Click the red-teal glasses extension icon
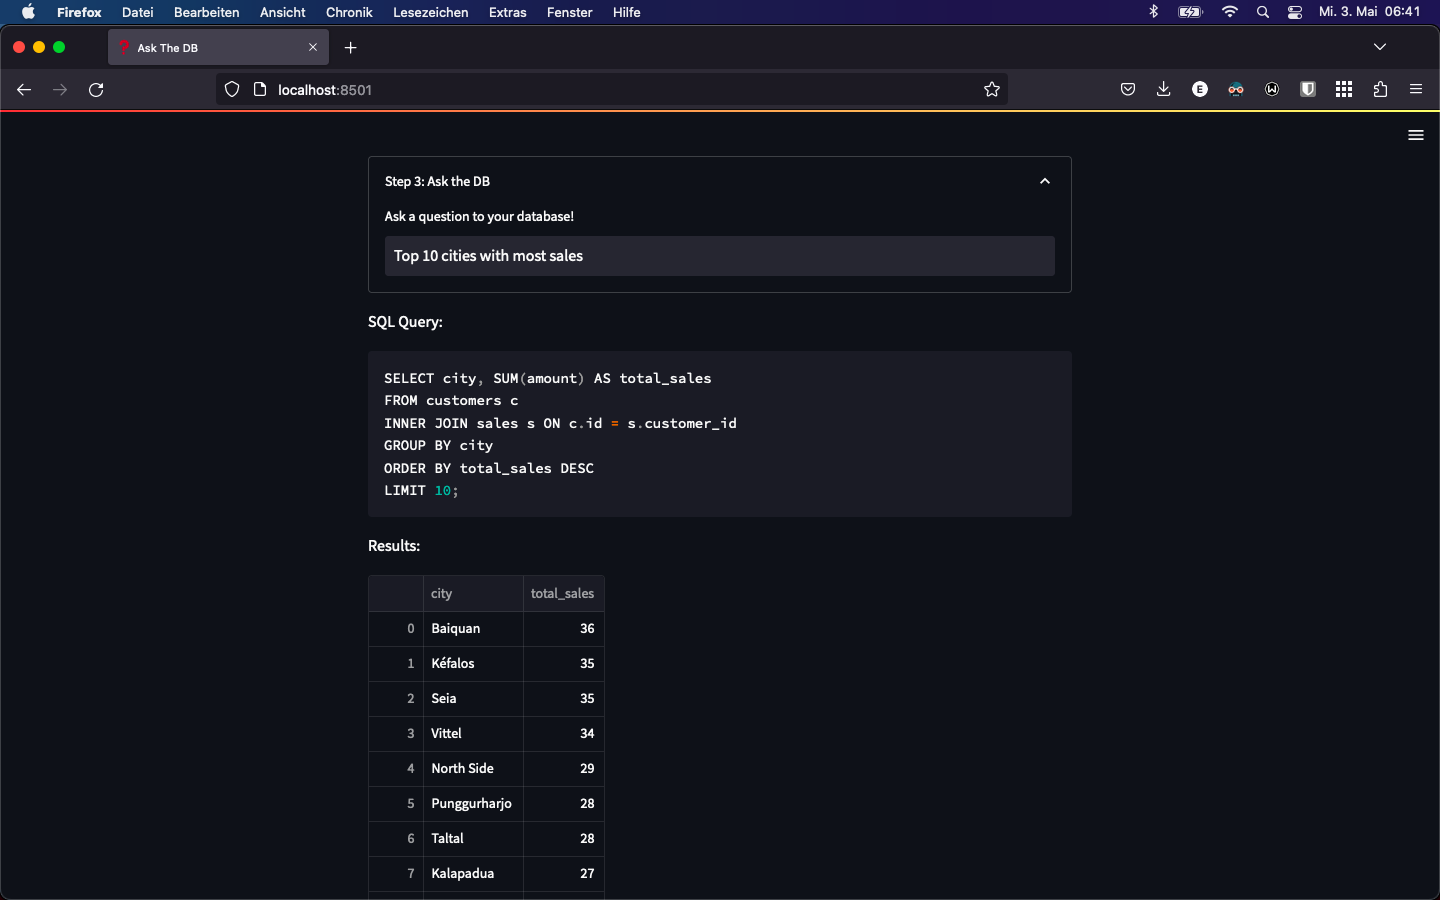This screenshot has height=900, width=1440. click(1236, 90)
